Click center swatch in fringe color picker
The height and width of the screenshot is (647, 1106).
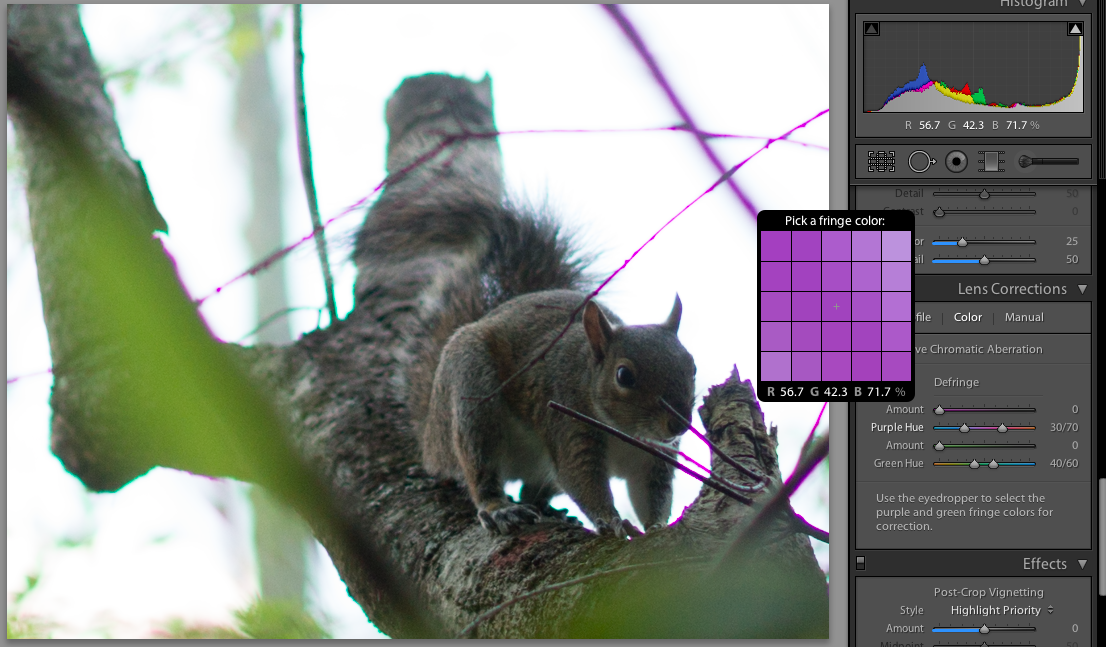pos(836,306)
